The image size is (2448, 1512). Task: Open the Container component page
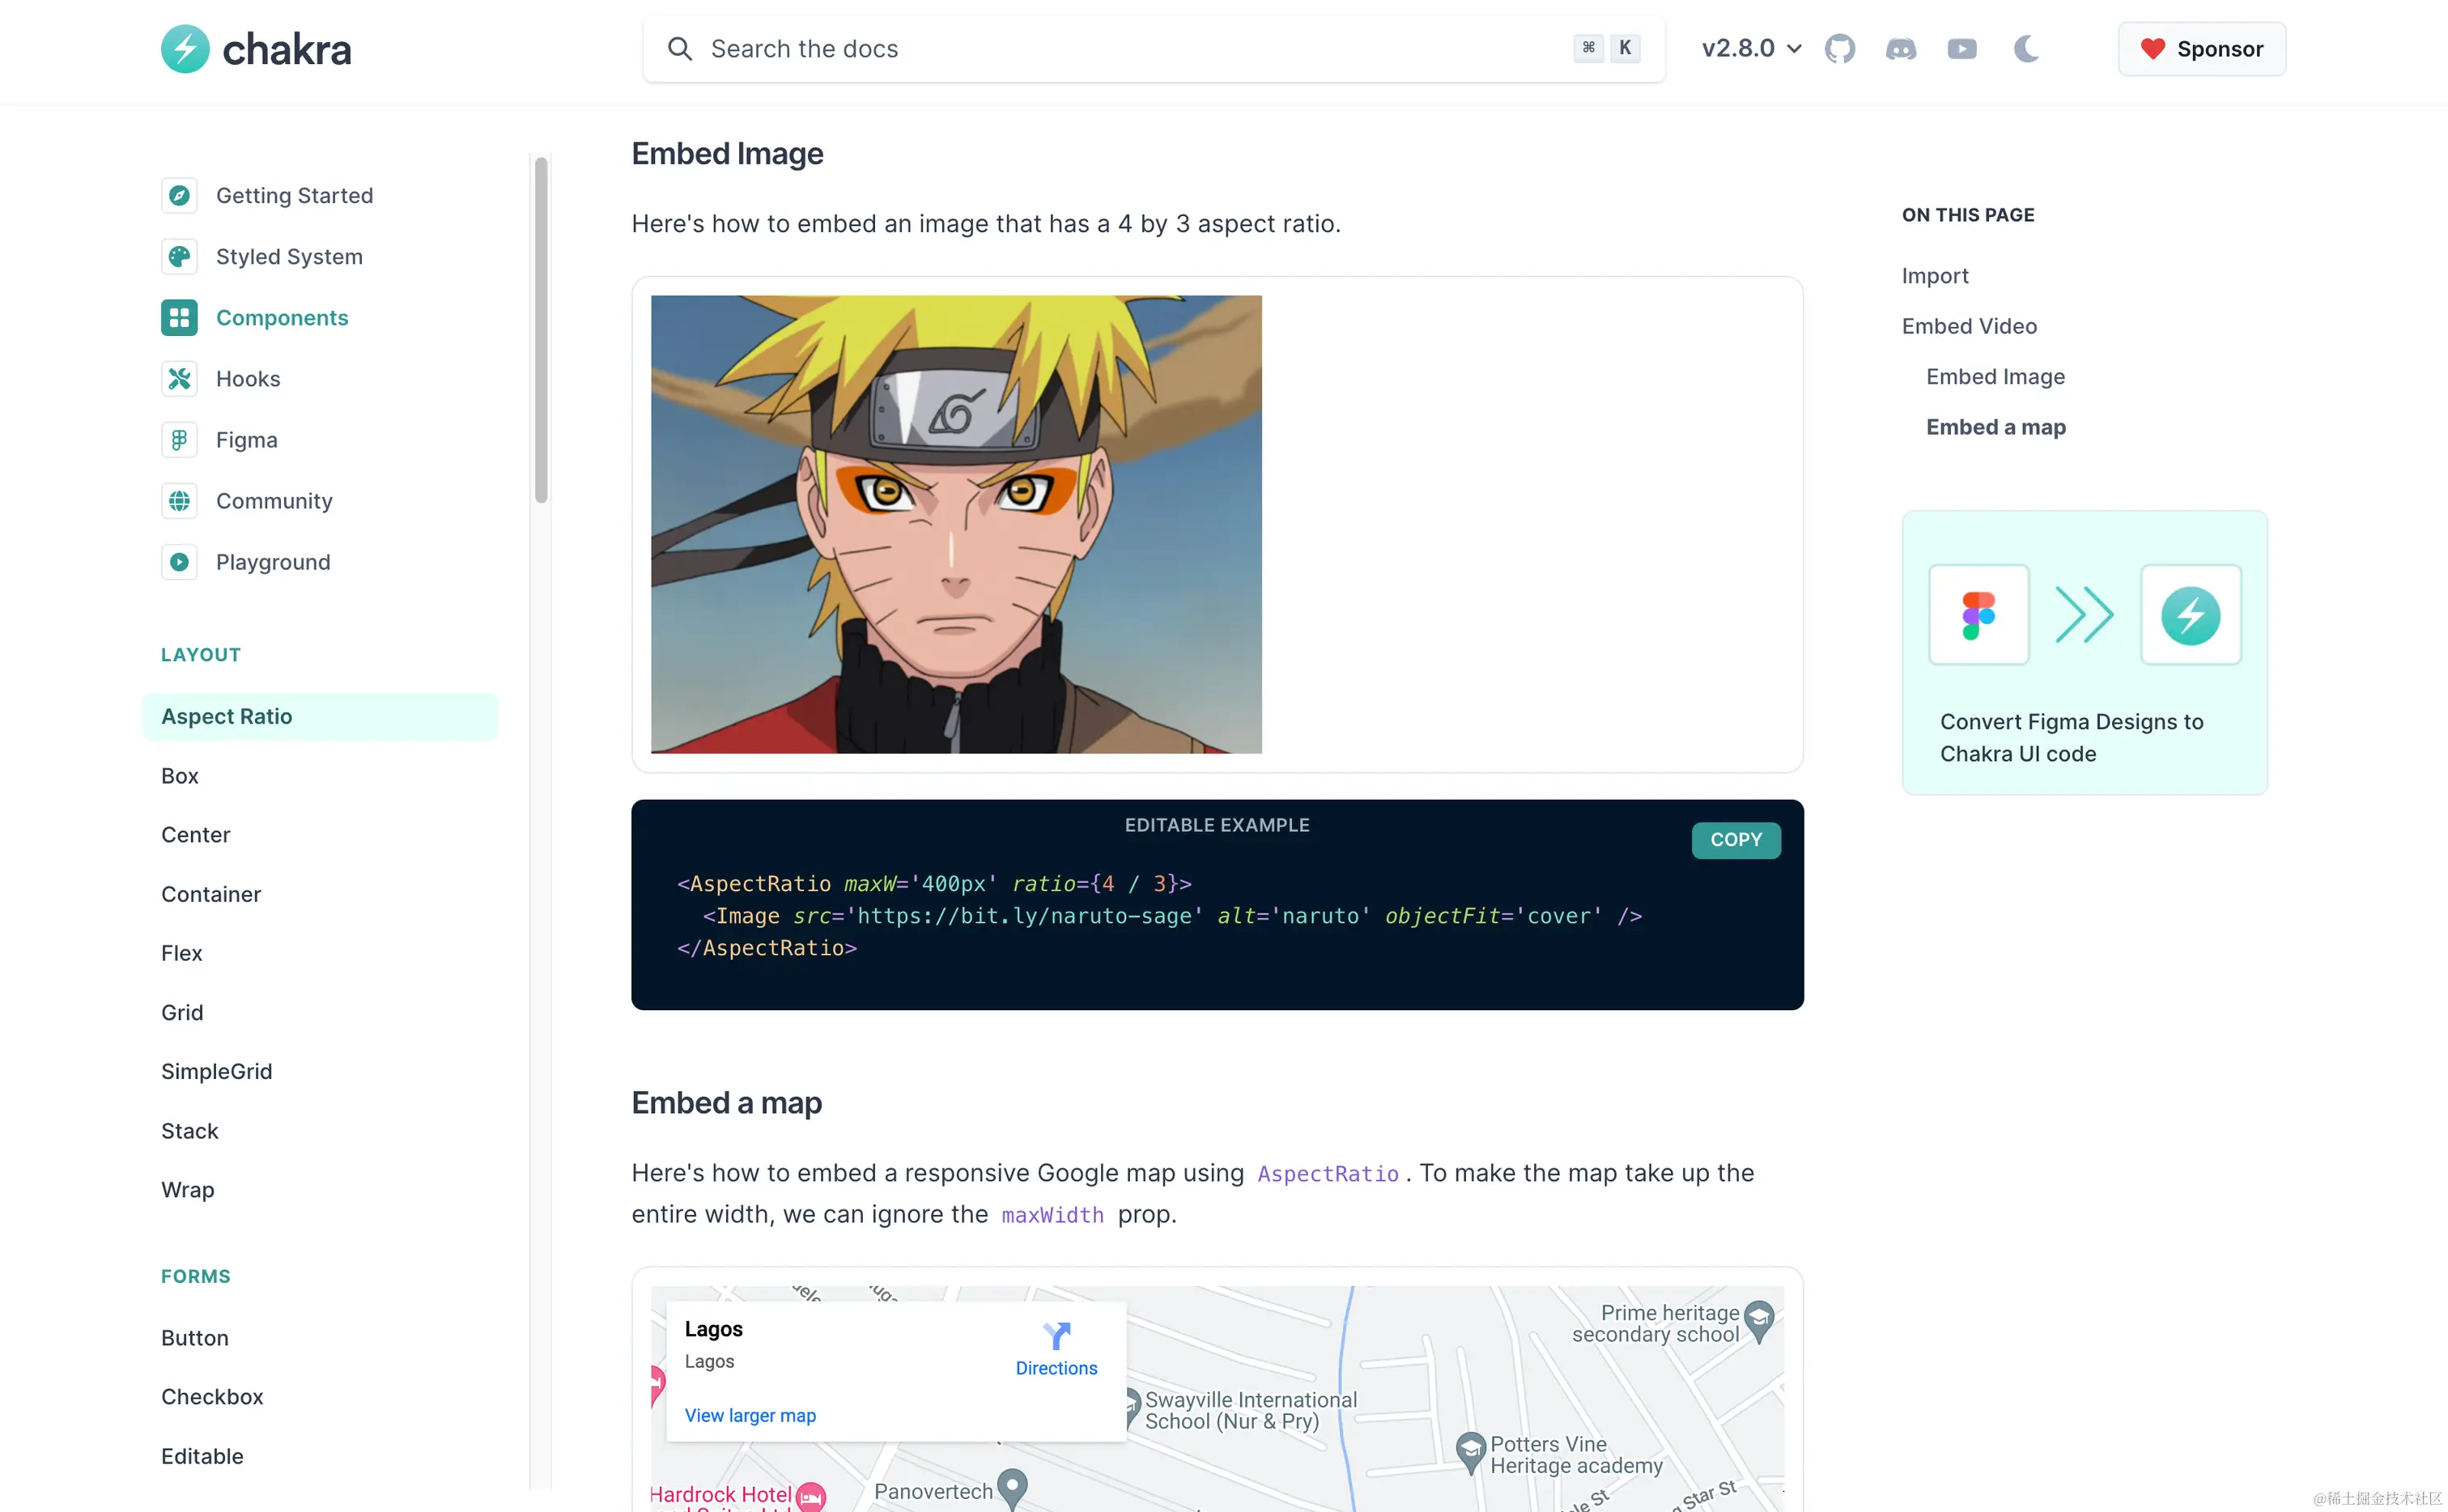[x=211, y=894]
